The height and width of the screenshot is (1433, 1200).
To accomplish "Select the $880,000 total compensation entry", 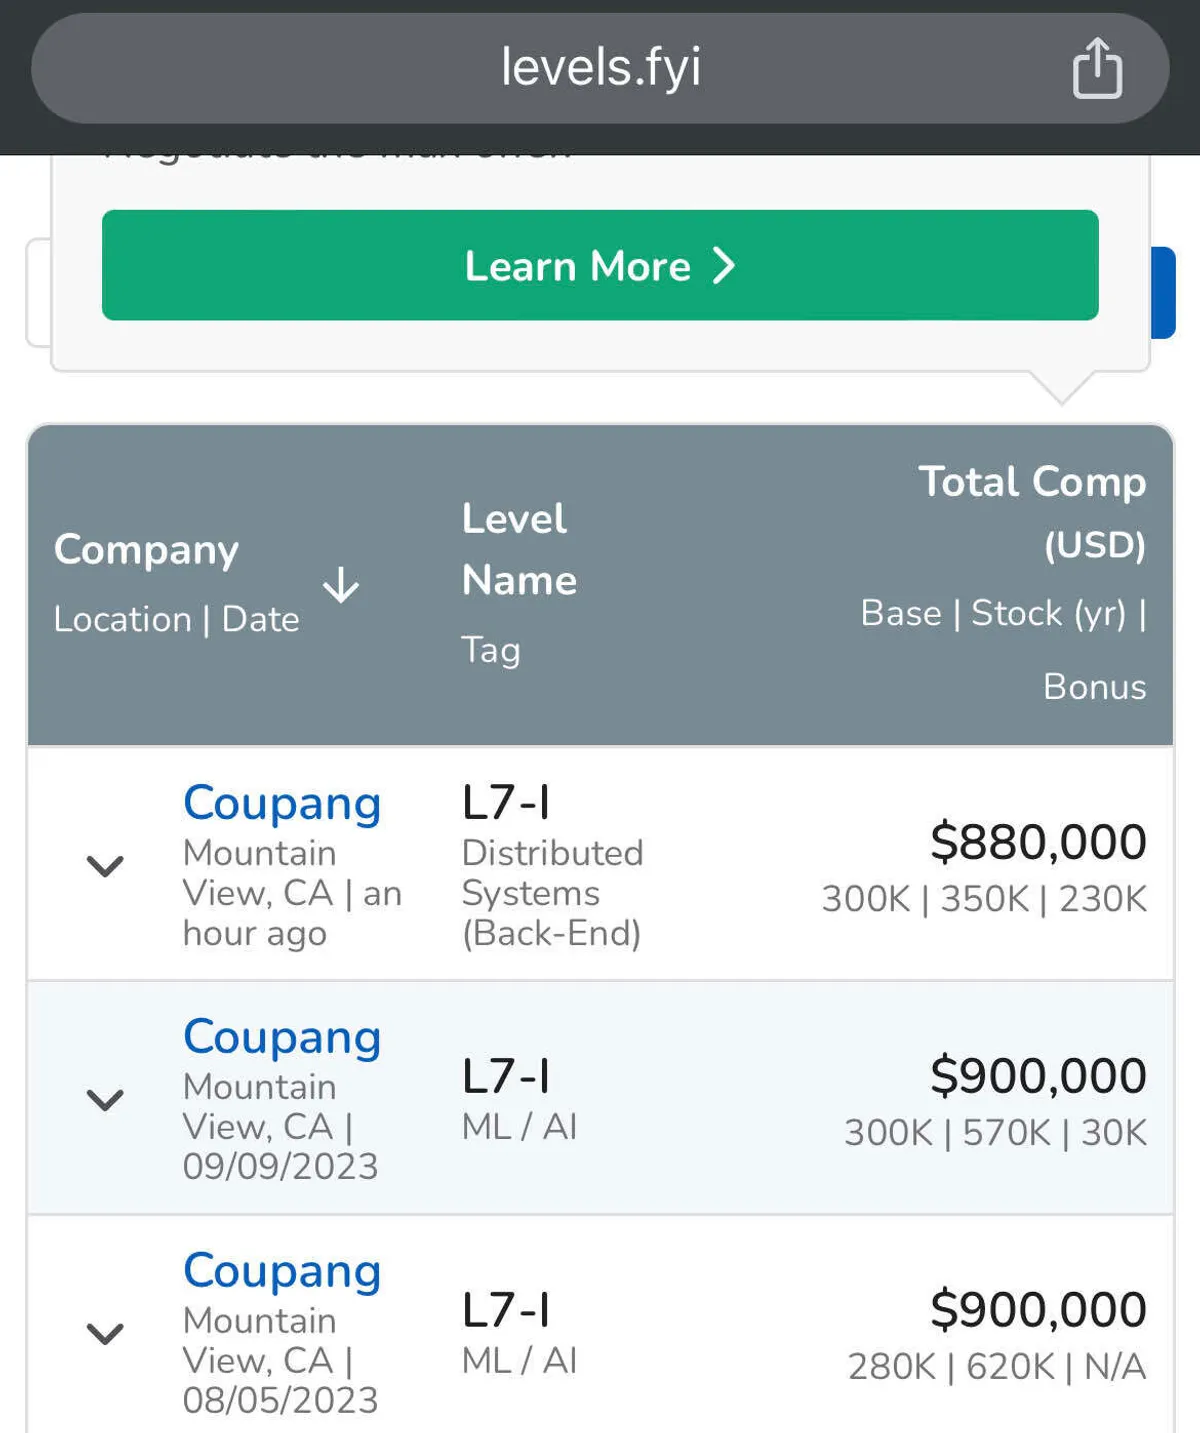I will (x=1038, y=841).
